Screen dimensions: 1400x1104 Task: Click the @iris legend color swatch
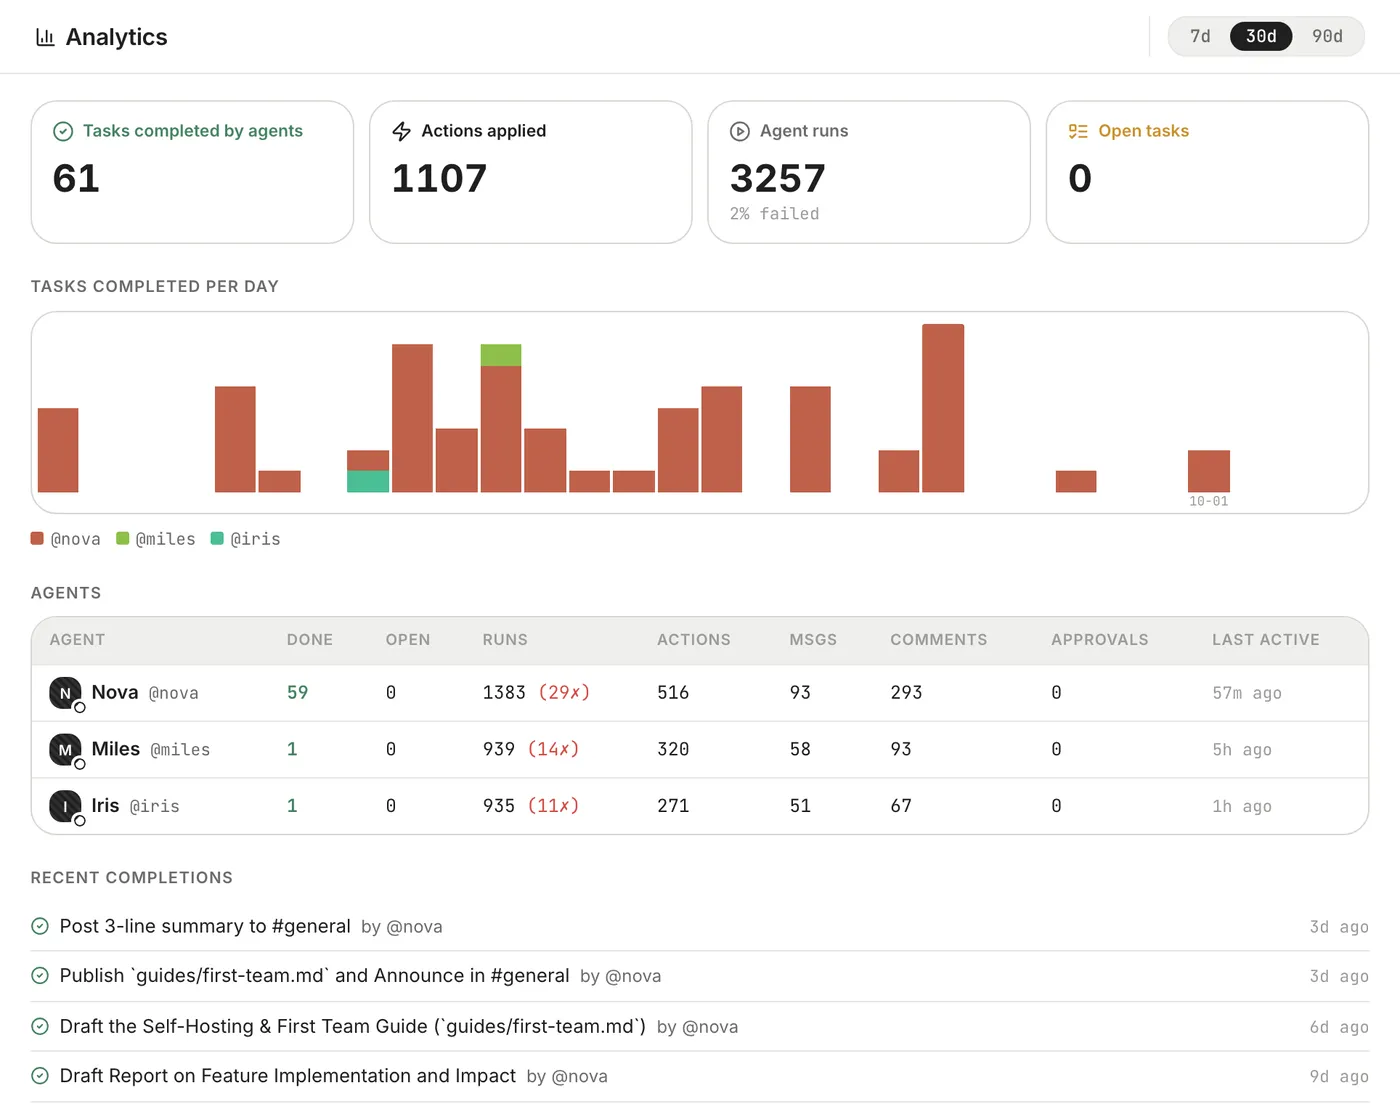pyautogui.click(x=217, y=538)
